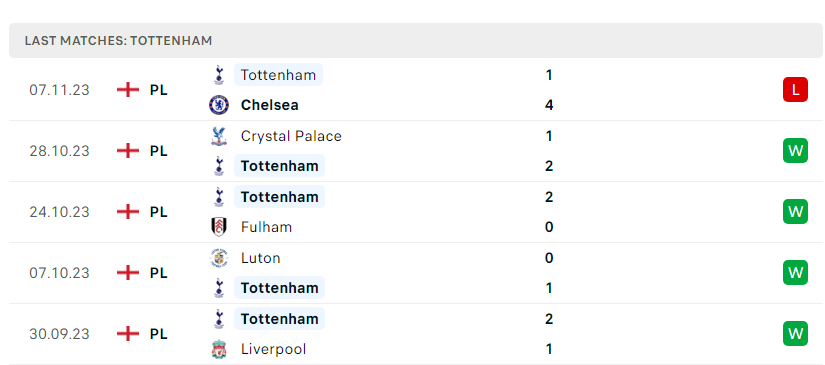
Task: Click the England flag beside the 28.10.23 match
Action: coord(128,151)
